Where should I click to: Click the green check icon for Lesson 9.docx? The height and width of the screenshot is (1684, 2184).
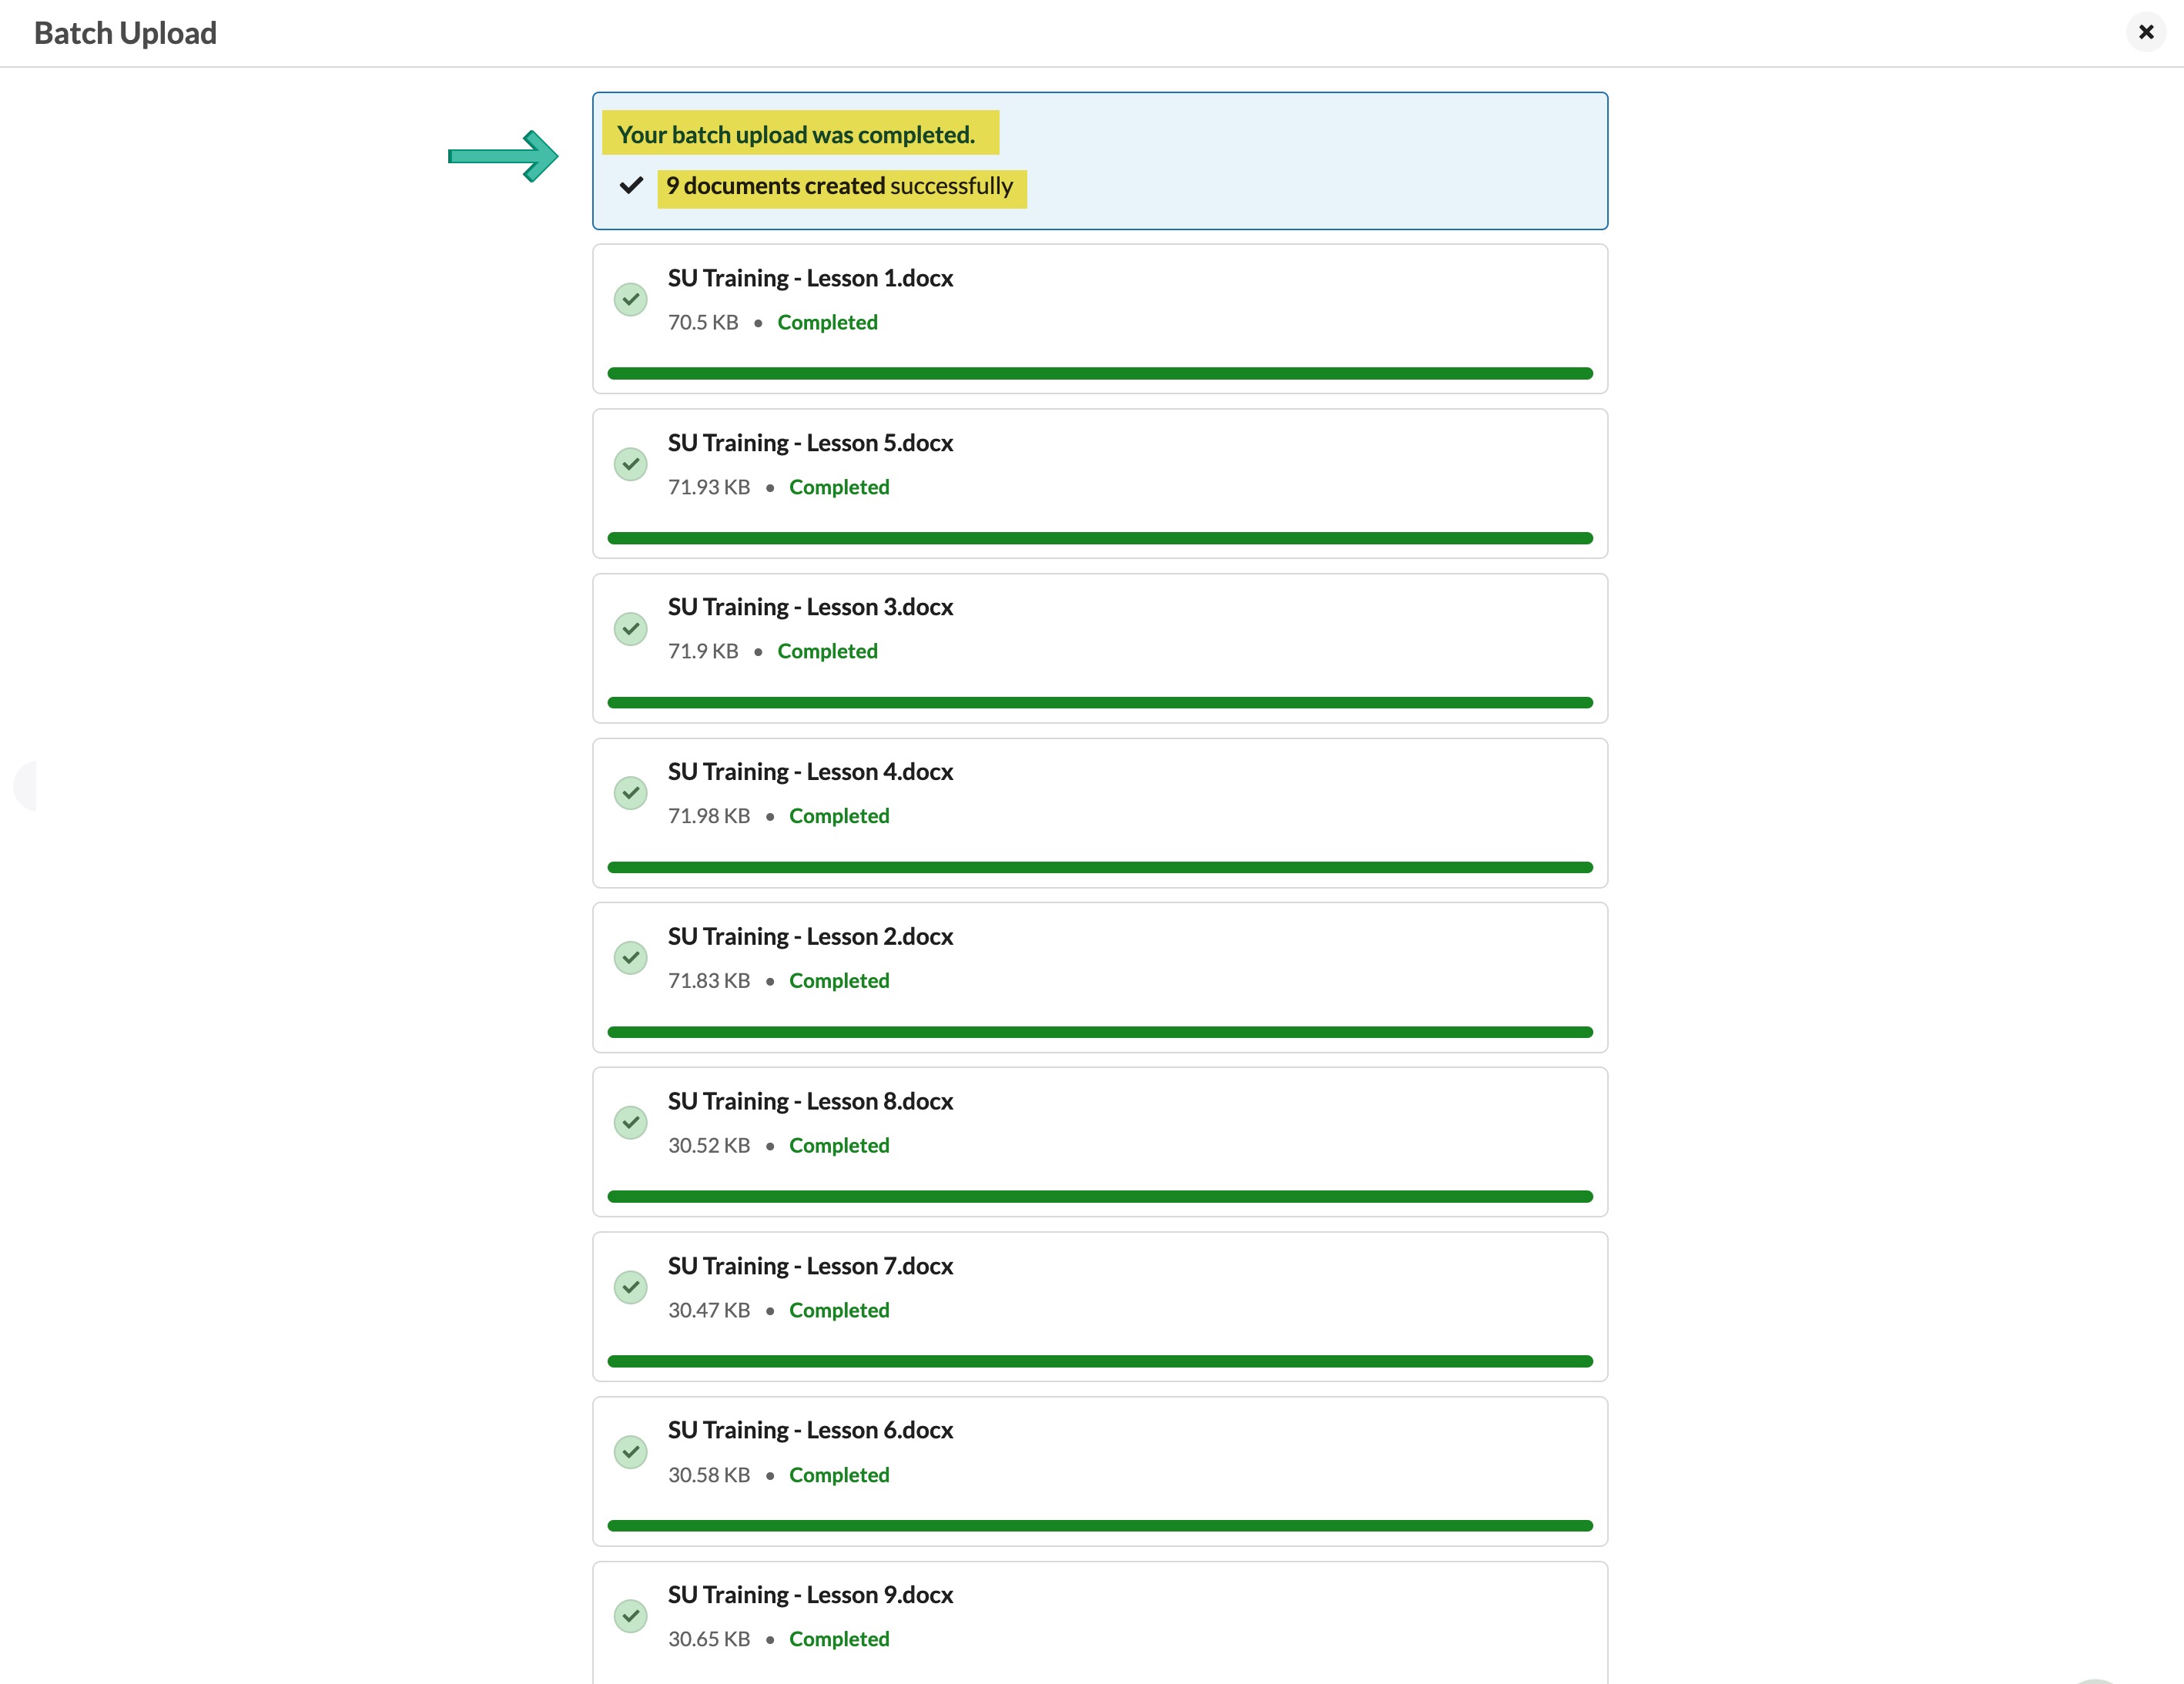coord(630,1616)
